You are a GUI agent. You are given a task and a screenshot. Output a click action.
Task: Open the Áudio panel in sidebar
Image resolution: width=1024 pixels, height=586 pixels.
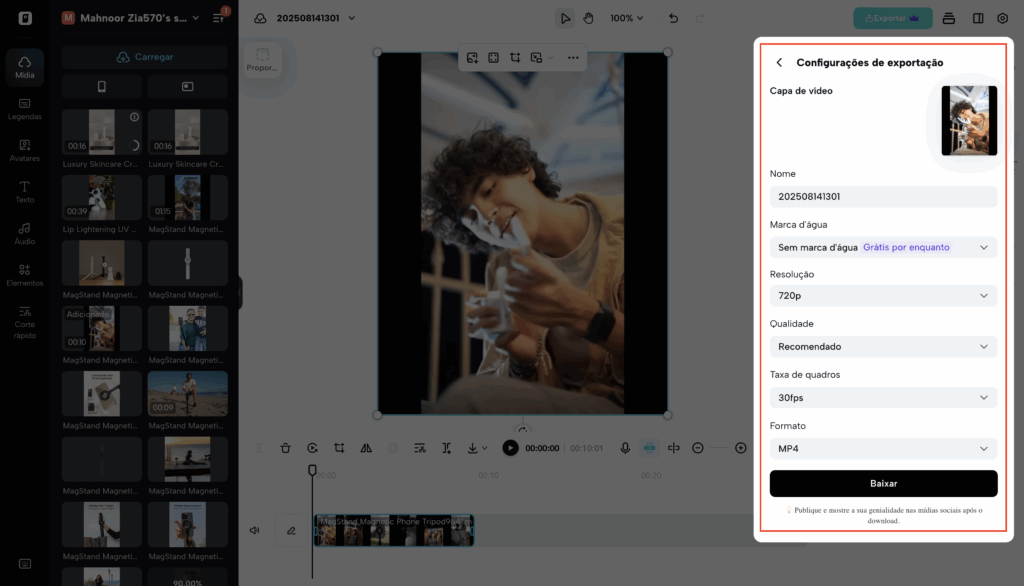tap(25, 233)
